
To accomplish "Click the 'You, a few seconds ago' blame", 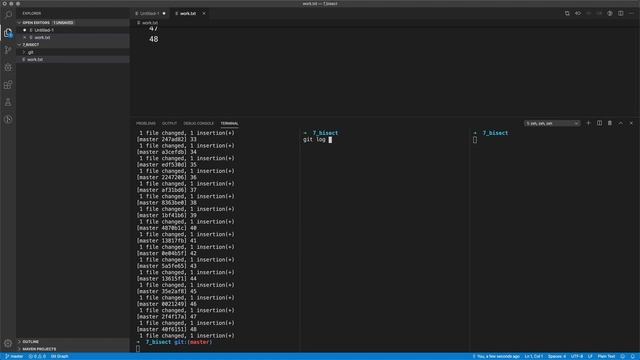I will click(x=496, y=356).
